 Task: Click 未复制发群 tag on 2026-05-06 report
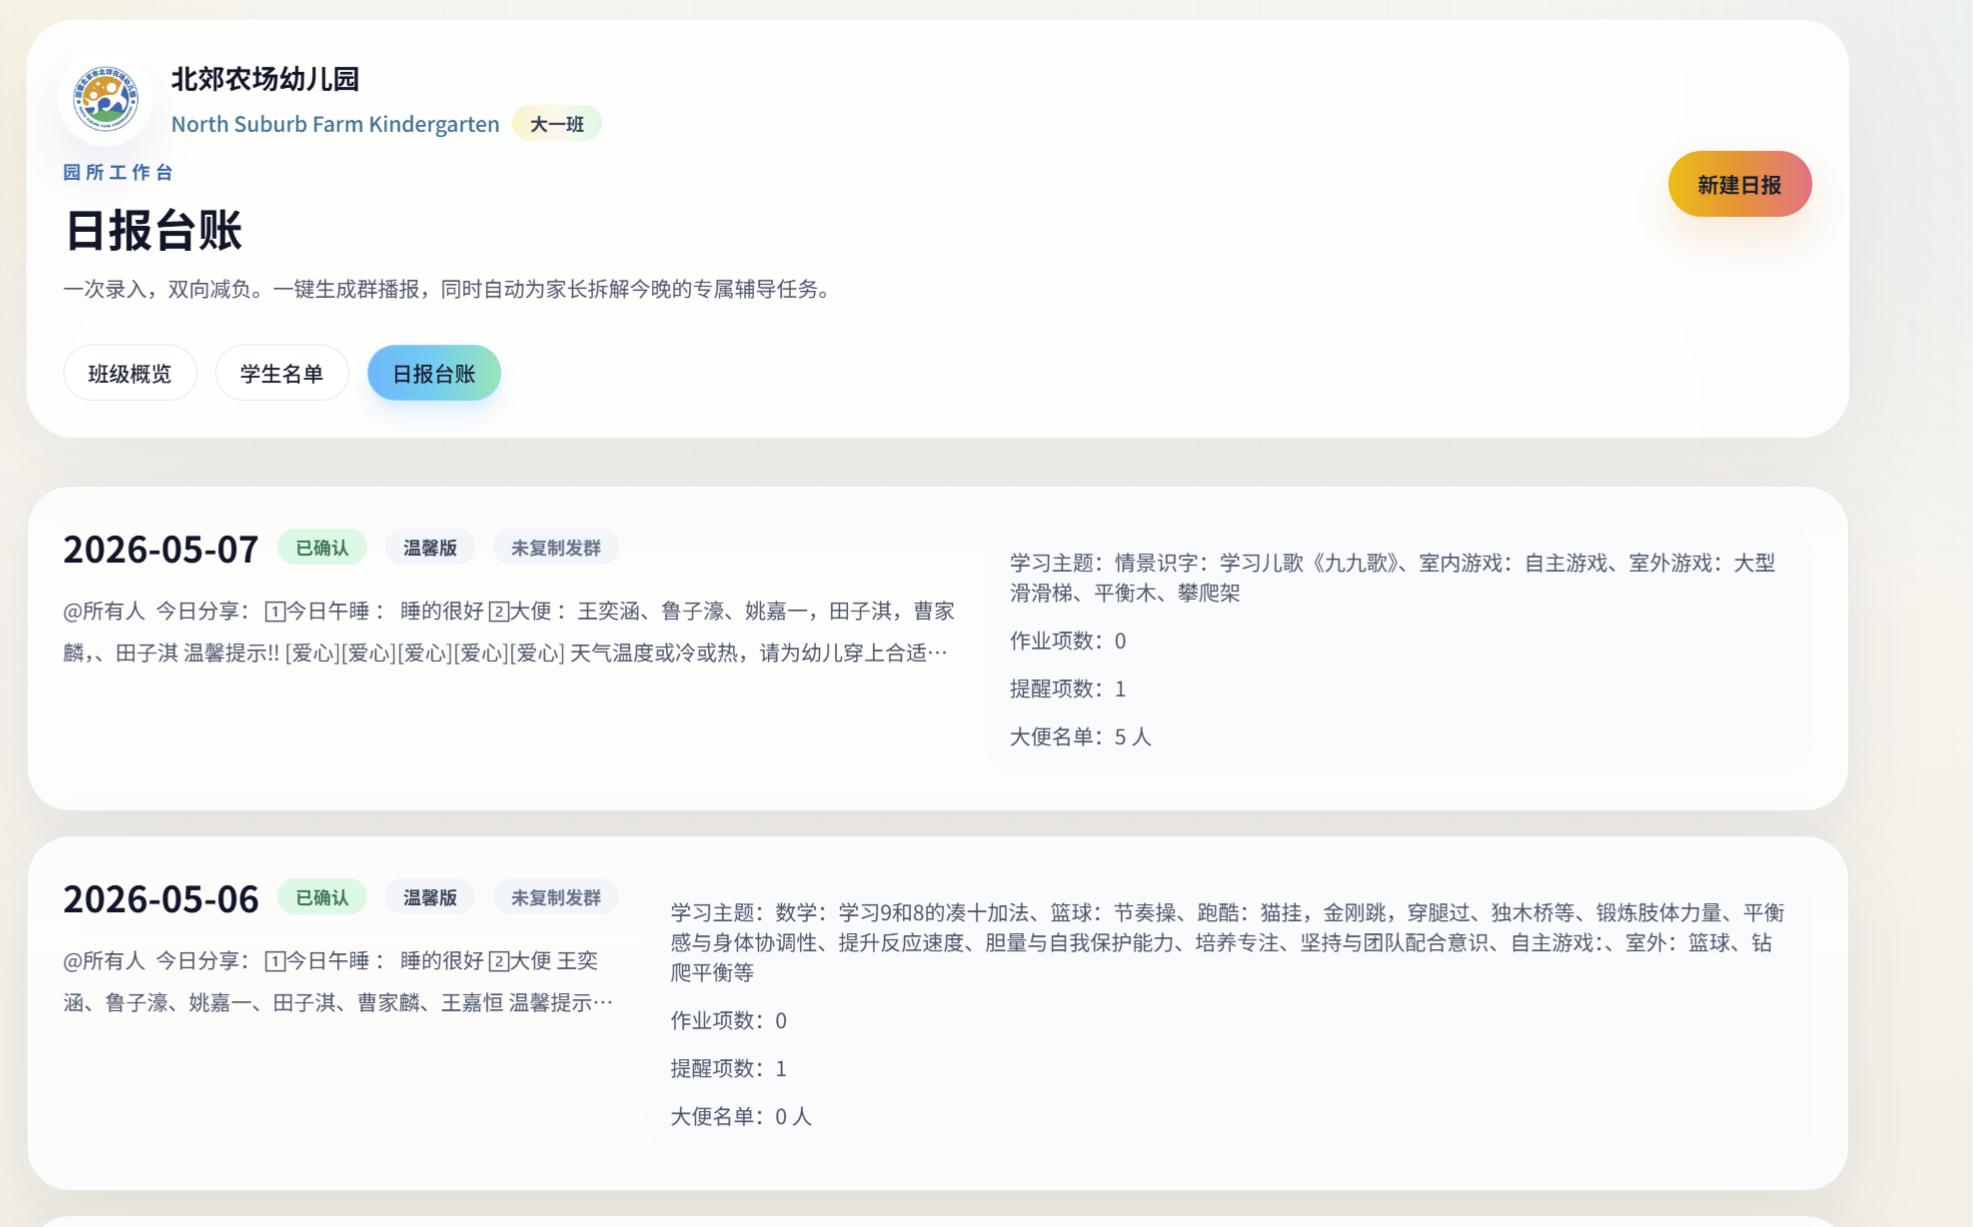point(556,898)
